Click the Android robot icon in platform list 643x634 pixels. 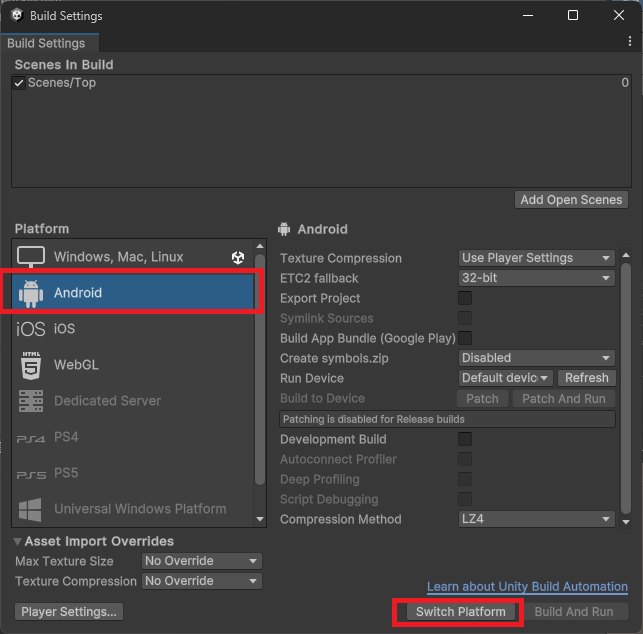tap(31, 293)
